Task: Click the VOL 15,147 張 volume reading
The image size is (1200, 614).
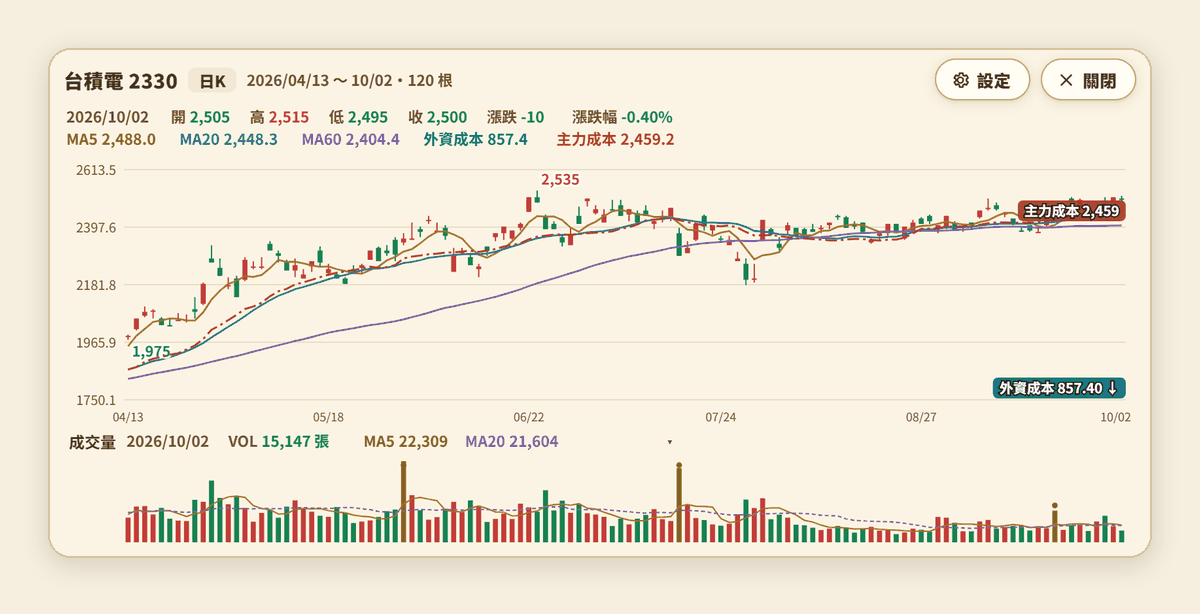Action: point(278,442)
